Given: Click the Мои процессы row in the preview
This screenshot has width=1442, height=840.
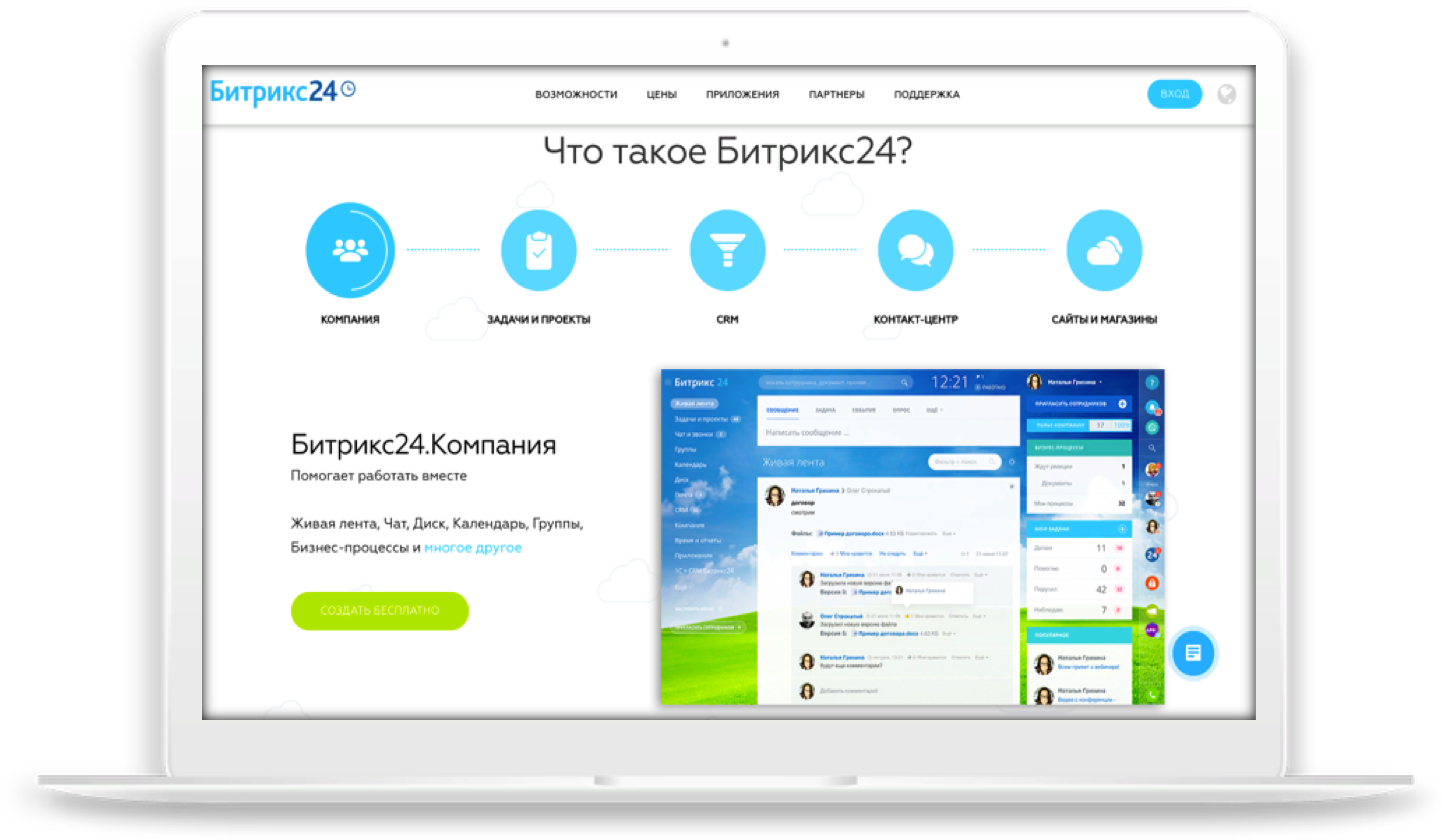Looking at the screenshot, I should [1079, 503].
